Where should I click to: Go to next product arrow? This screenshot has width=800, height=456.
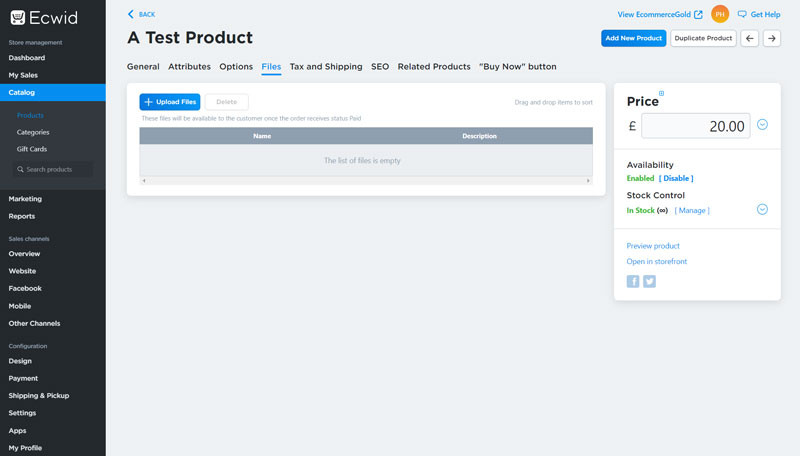tap(772, 38)
